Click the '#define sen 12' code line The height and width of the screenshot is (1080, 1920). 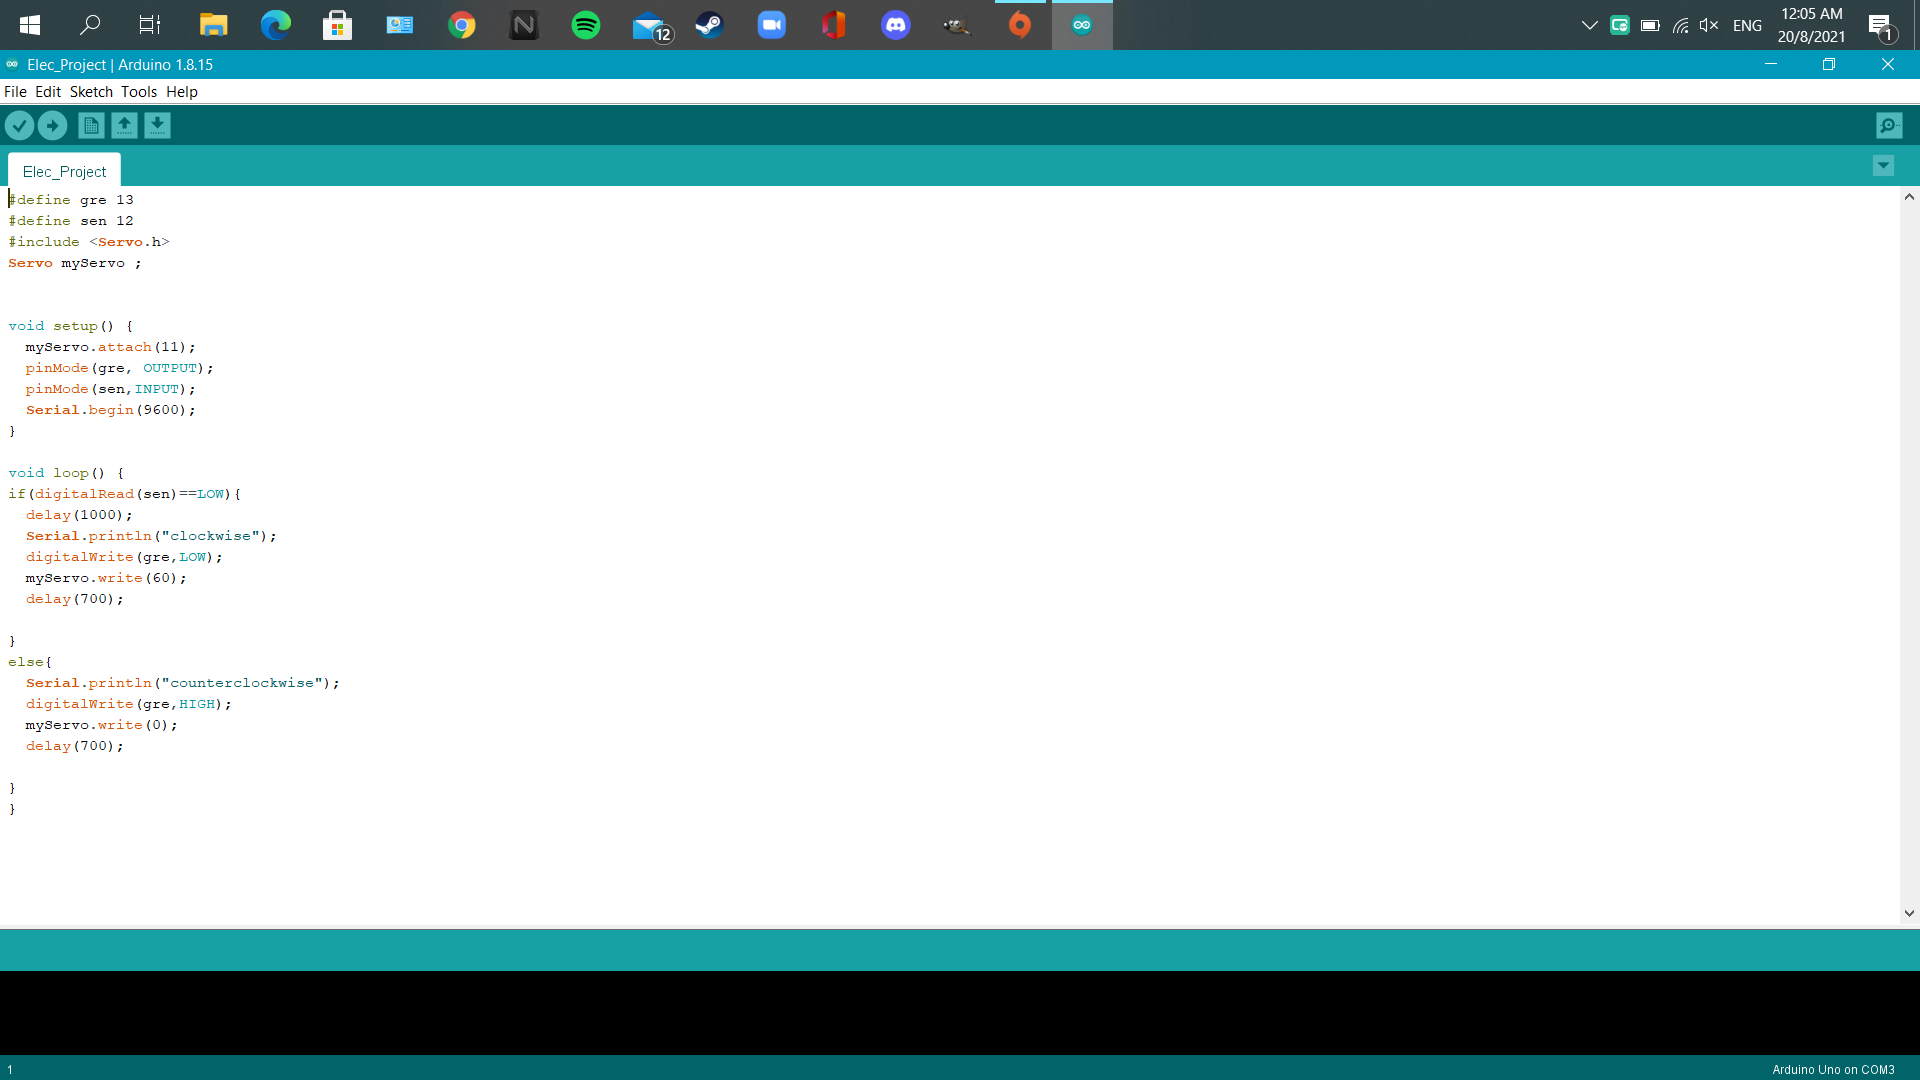71,221
